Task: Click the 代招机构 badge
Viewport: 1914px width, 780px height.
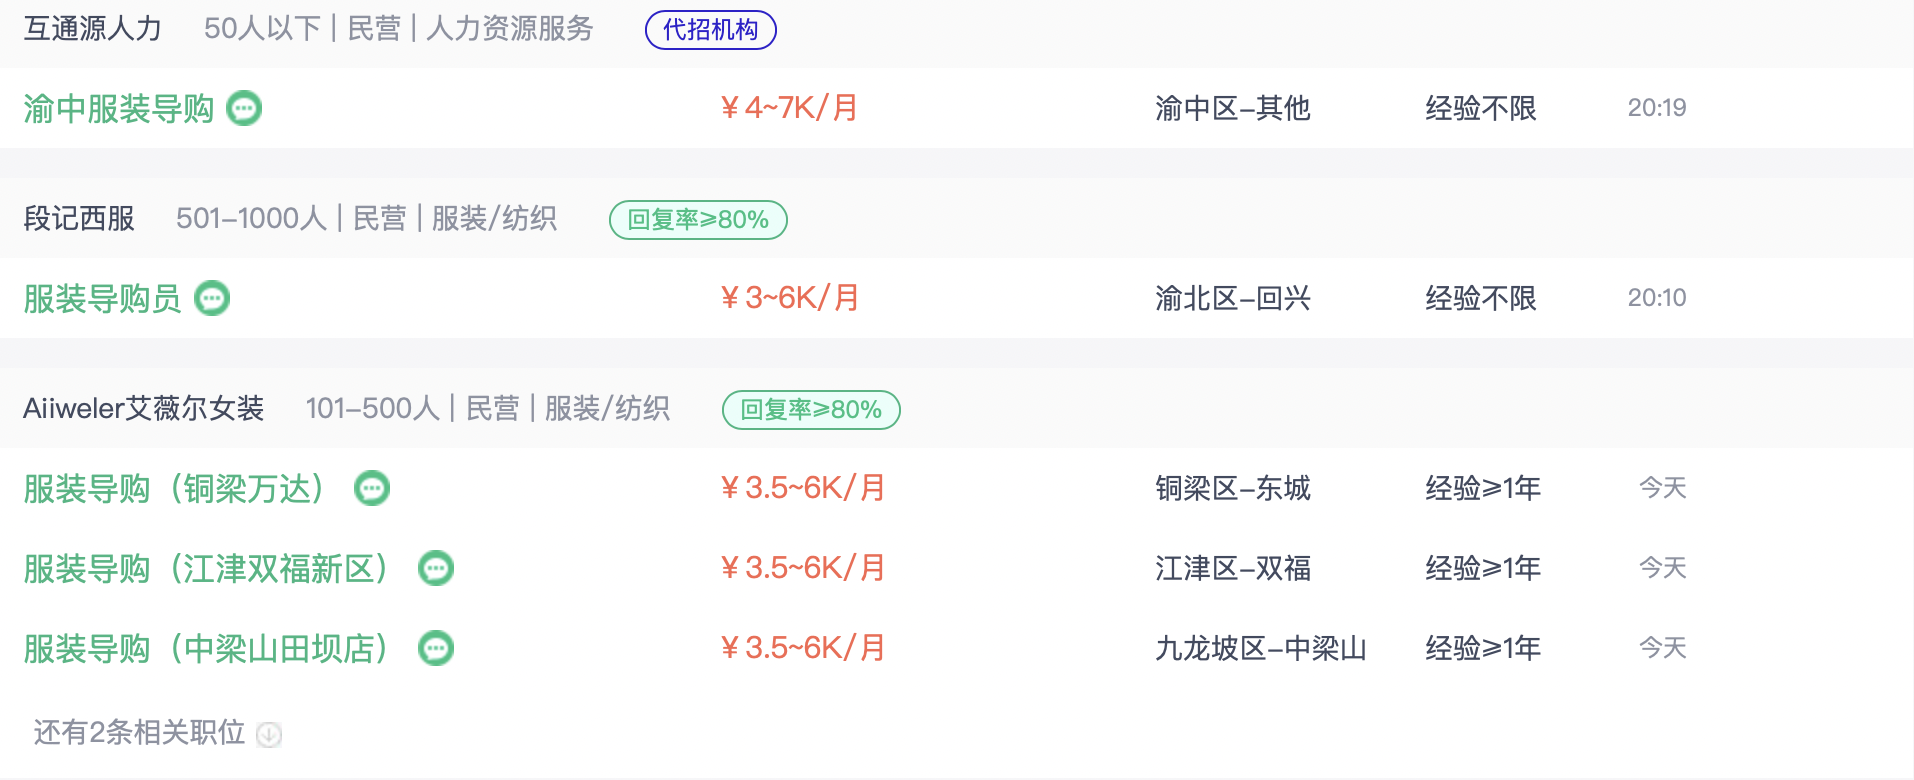Action: click(x=711, y=29)
